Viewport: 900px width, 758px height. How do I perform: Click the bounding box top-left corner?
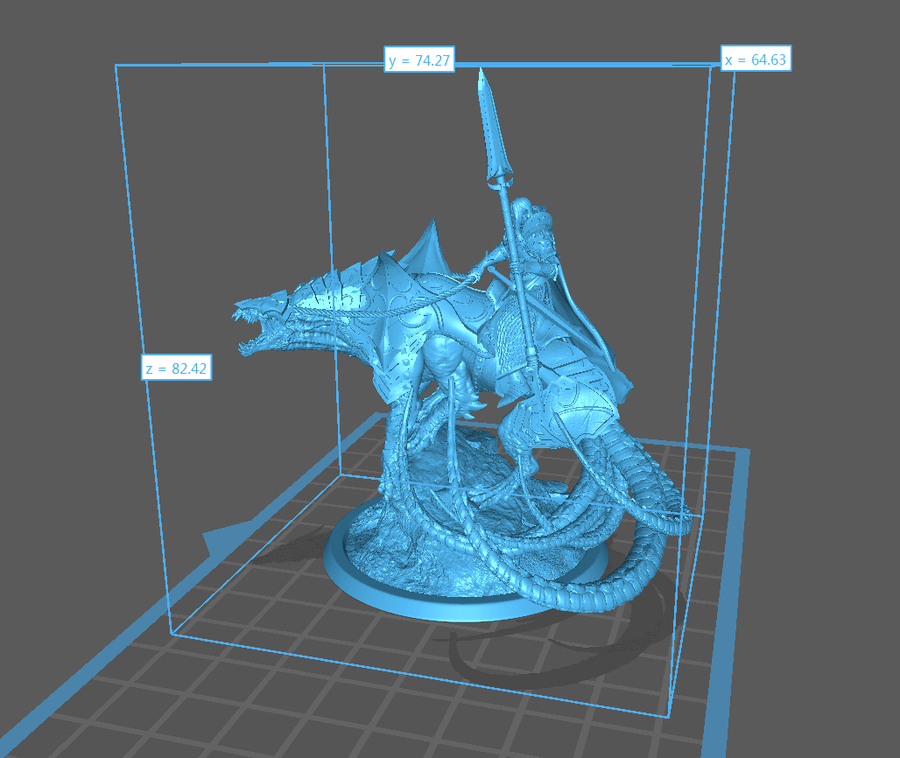(117, 66)
